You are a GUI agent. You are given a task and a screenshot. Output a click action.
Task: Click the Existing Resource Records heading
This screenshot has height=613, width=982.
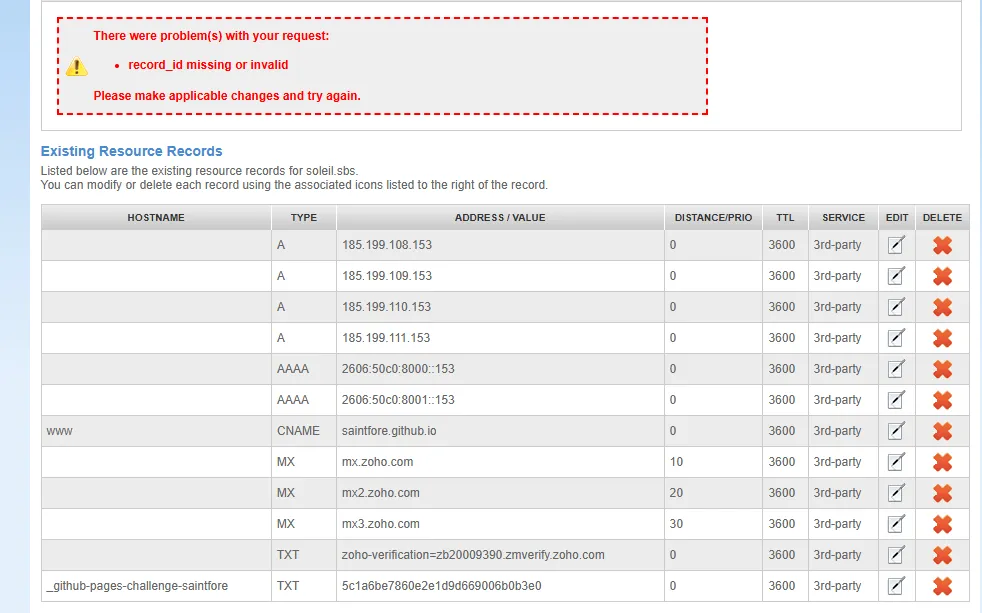[131, 152]
